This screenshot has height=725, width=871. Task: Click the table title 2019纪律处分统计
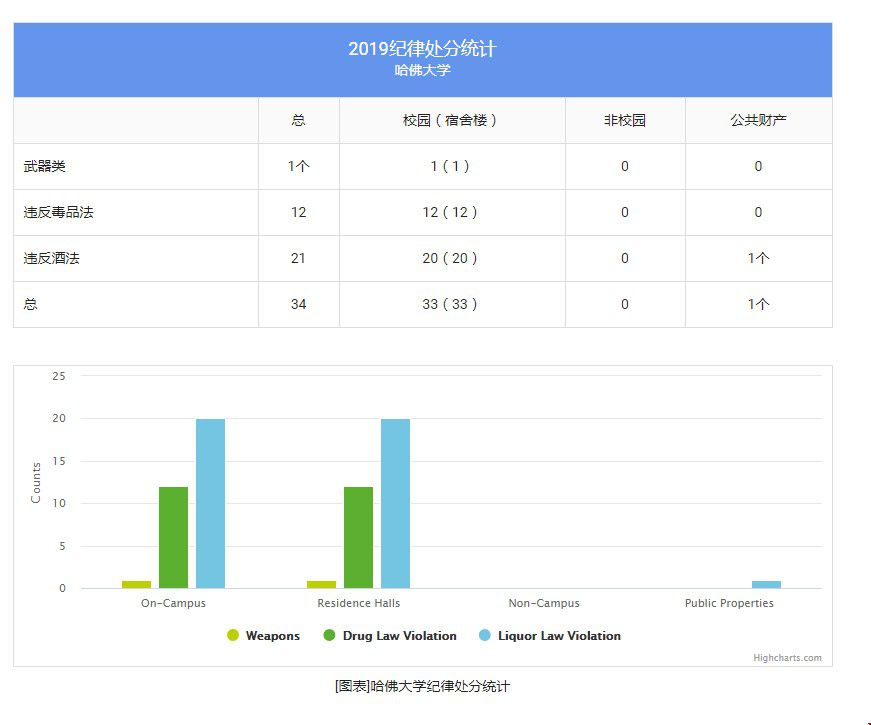tap(422, 49)
